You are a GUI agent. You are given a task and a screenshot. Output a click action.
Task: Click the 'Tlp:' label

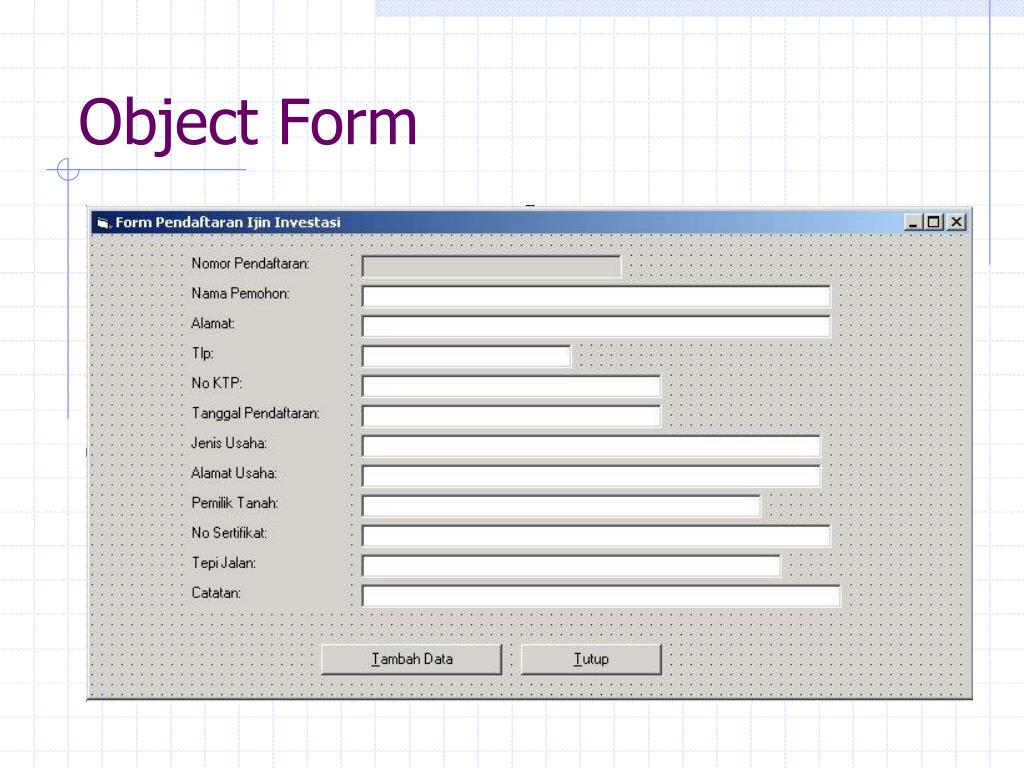(x=202, y=353)
